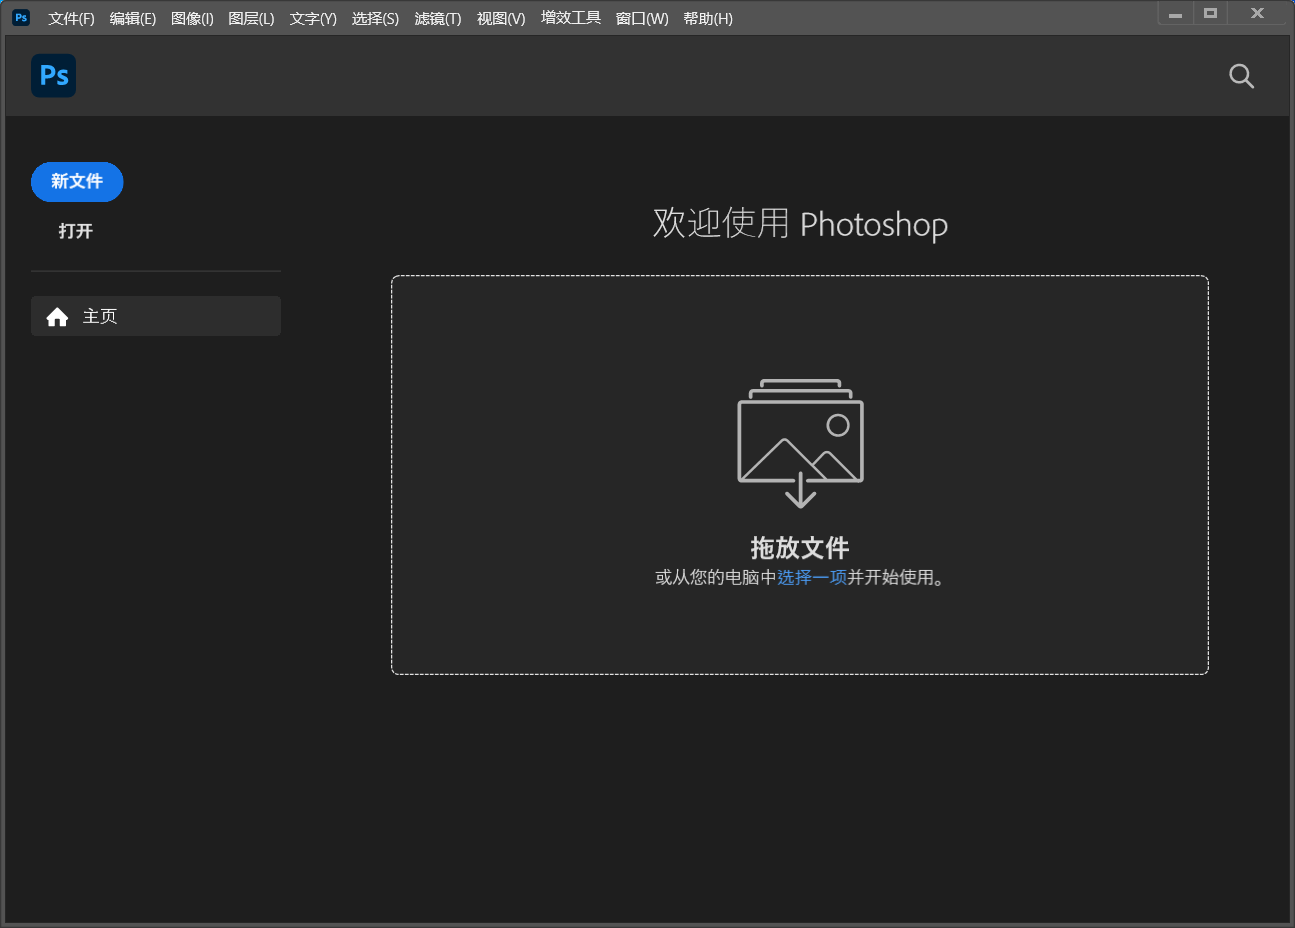Click the 欢迎使用 Photoshop title
Image resolution: width=1295 pixels, height=928 pixels.
point(800,223)
